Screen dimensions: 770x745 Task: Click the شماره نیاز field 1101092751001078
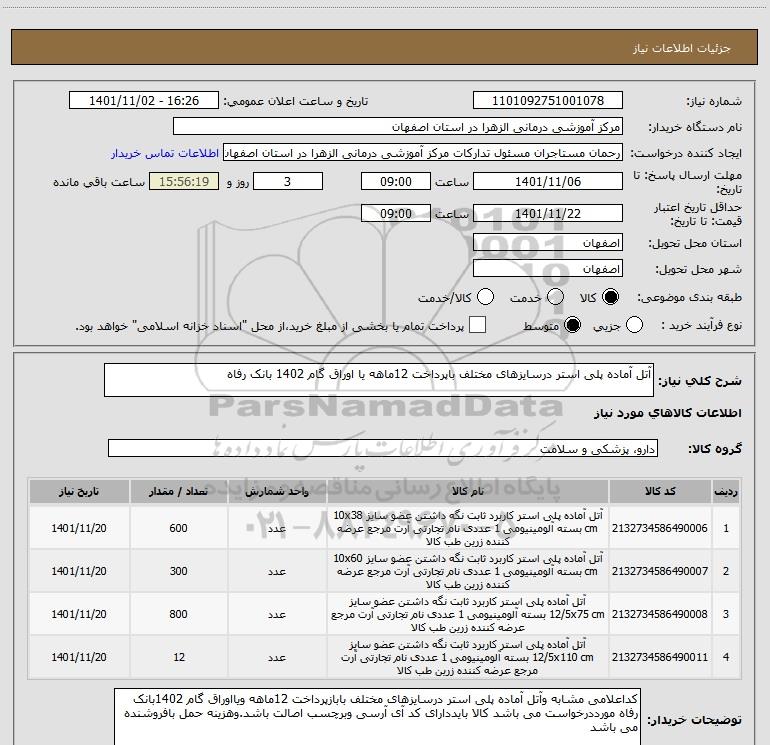point(548,101)
